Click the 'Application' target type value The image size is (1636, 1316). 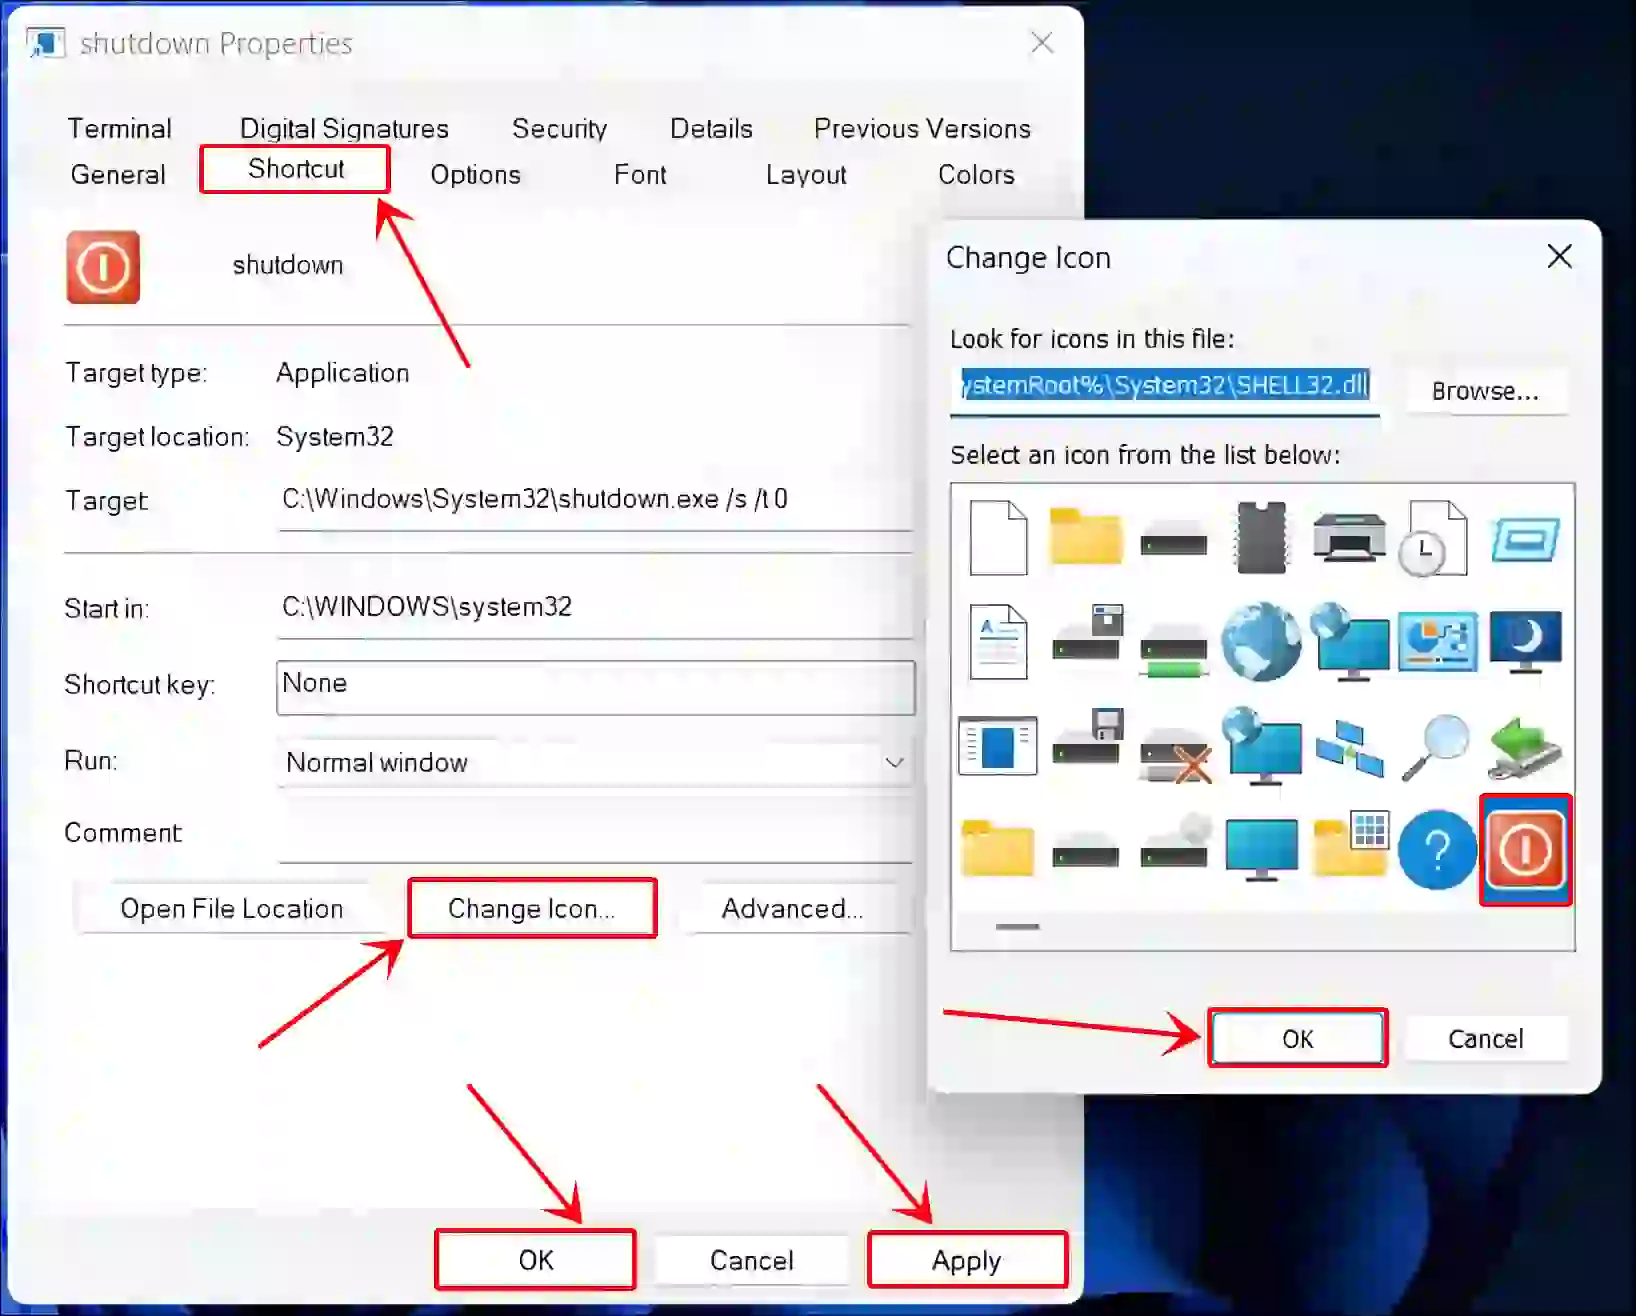(x=343, y=373)
